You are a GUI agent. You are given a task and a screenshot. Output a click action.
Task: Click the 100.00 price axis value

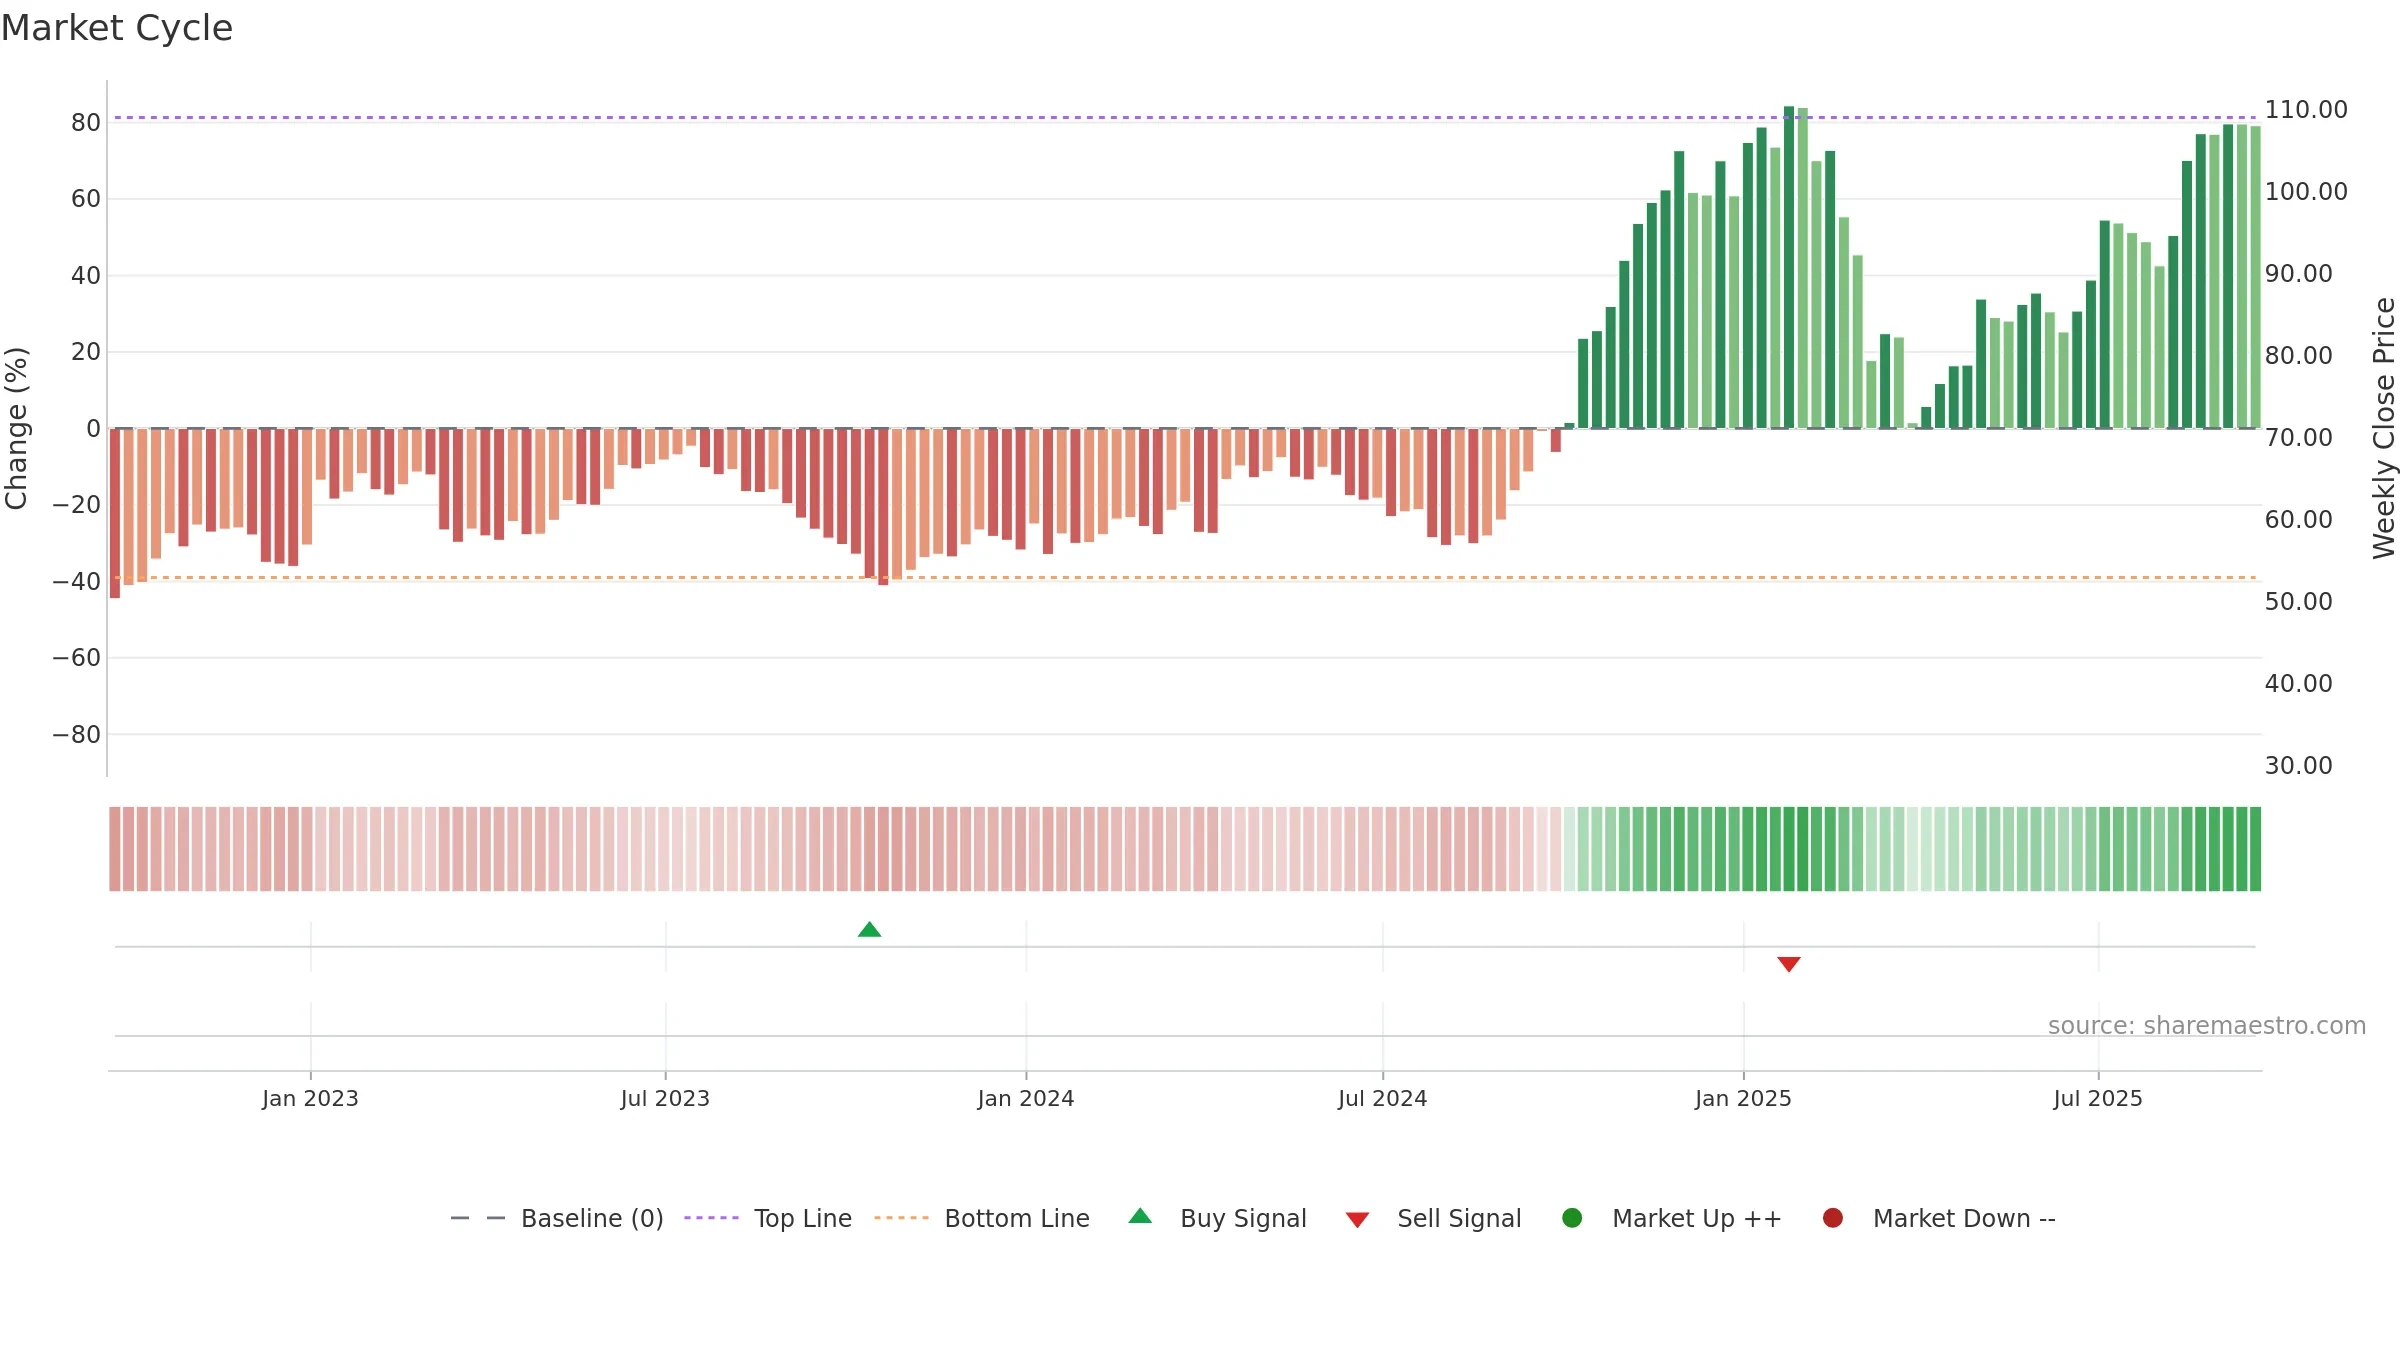(x=2306, y=192)
